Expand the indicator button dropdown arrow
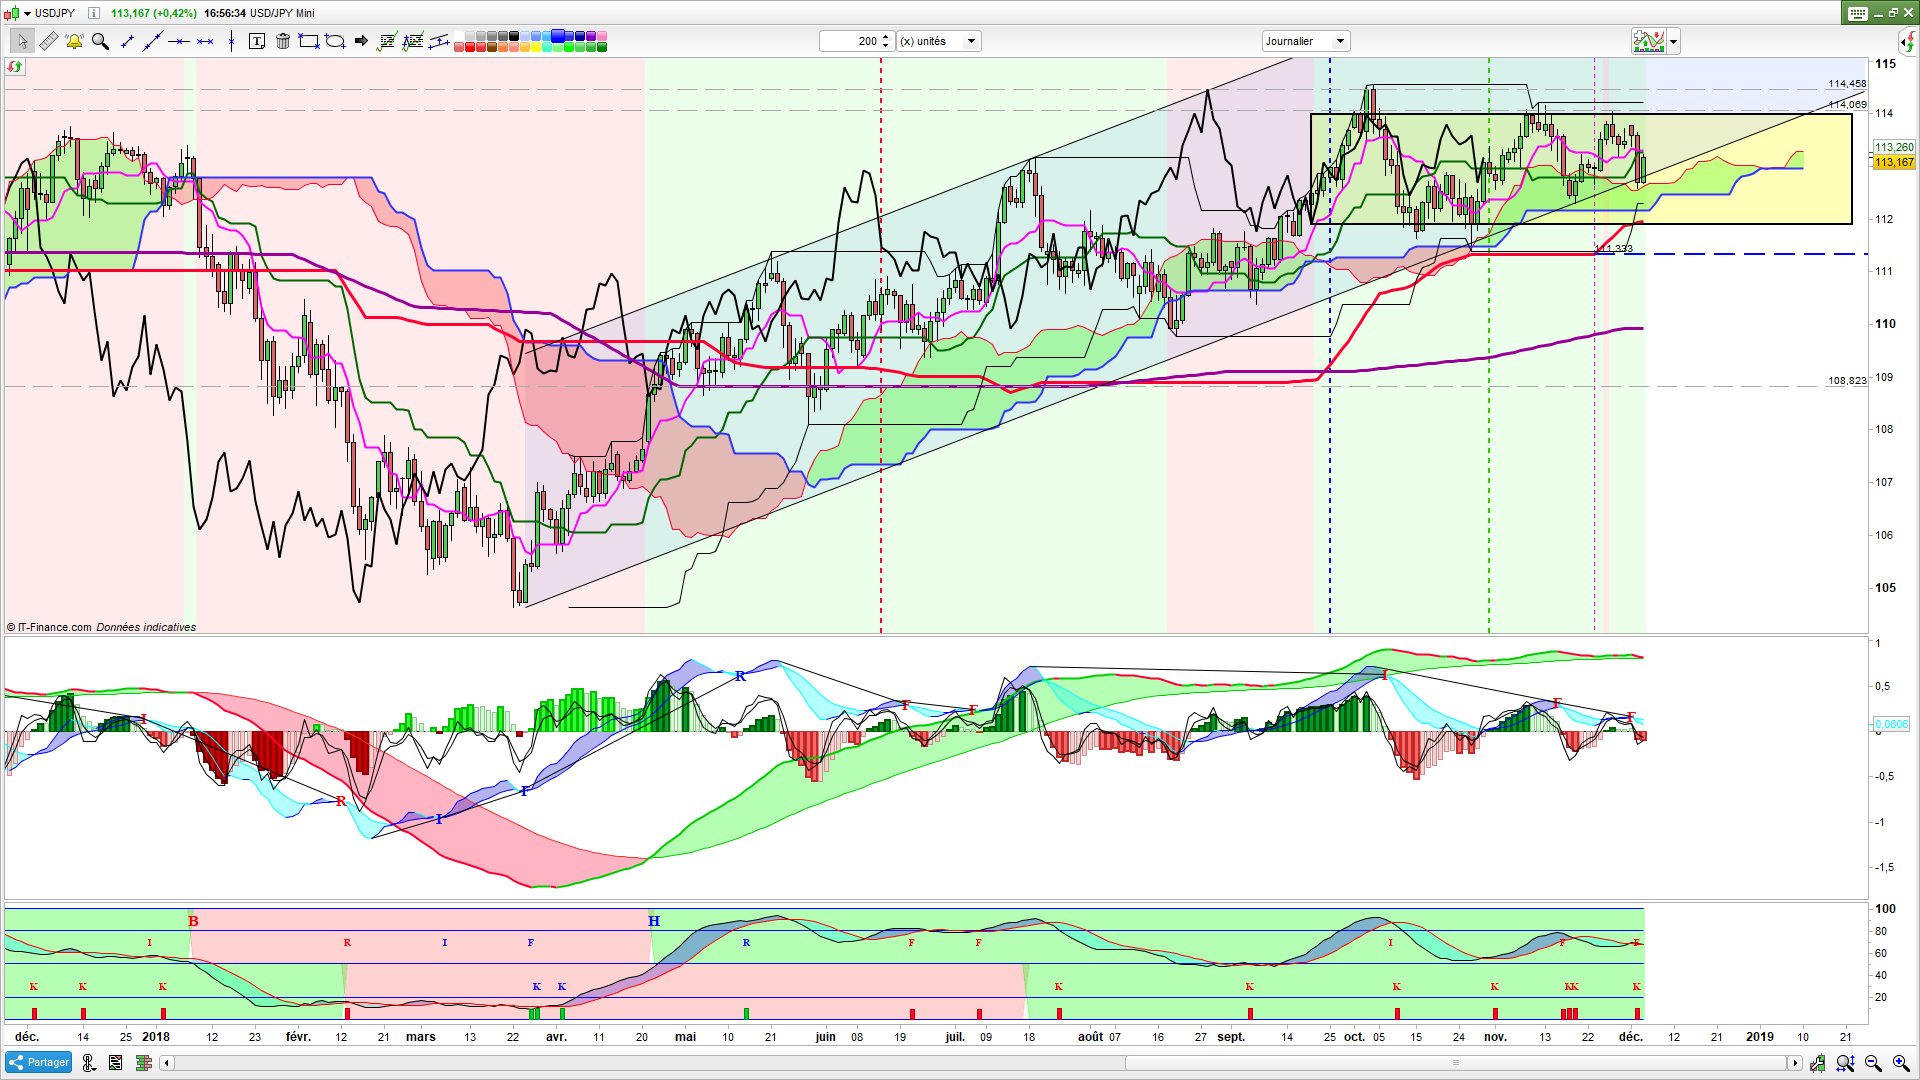This screenshot has width=1920, height=1080. tap(1673, 41)
